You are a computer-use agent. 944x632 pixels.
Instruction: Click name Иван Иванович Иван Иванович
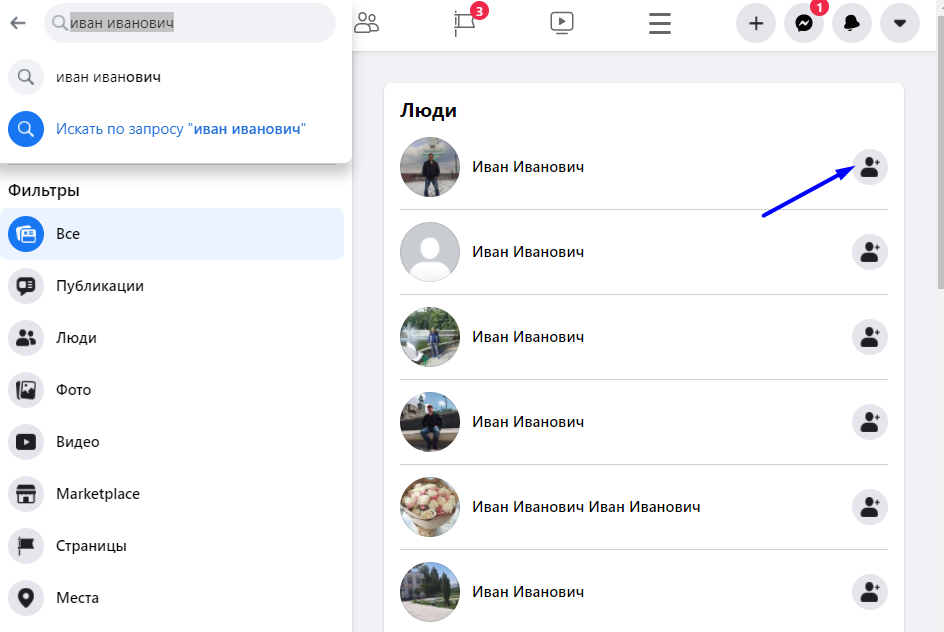[x=586, y=507]
